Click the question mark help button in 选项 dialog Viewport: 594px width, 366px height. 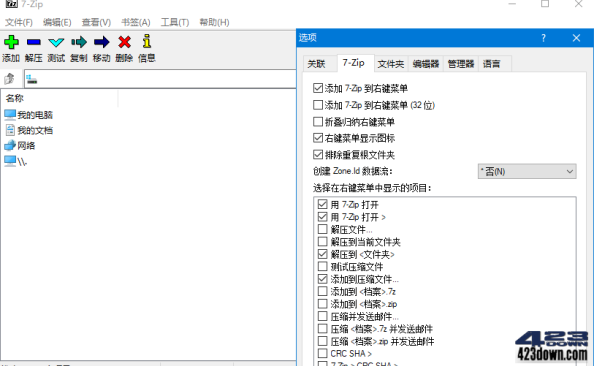coord(543,38)
